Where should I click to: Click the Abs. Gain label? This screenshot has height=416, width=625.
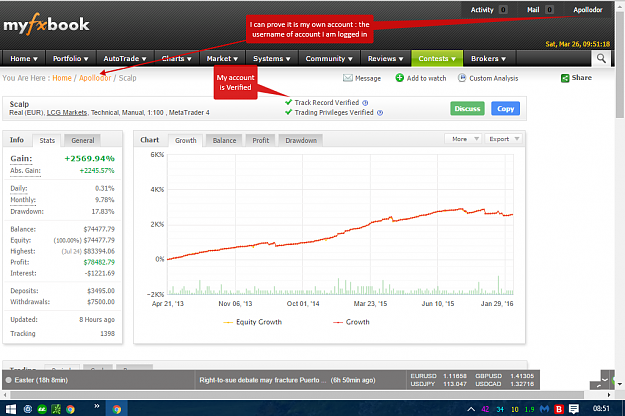(x=26, y=171)
